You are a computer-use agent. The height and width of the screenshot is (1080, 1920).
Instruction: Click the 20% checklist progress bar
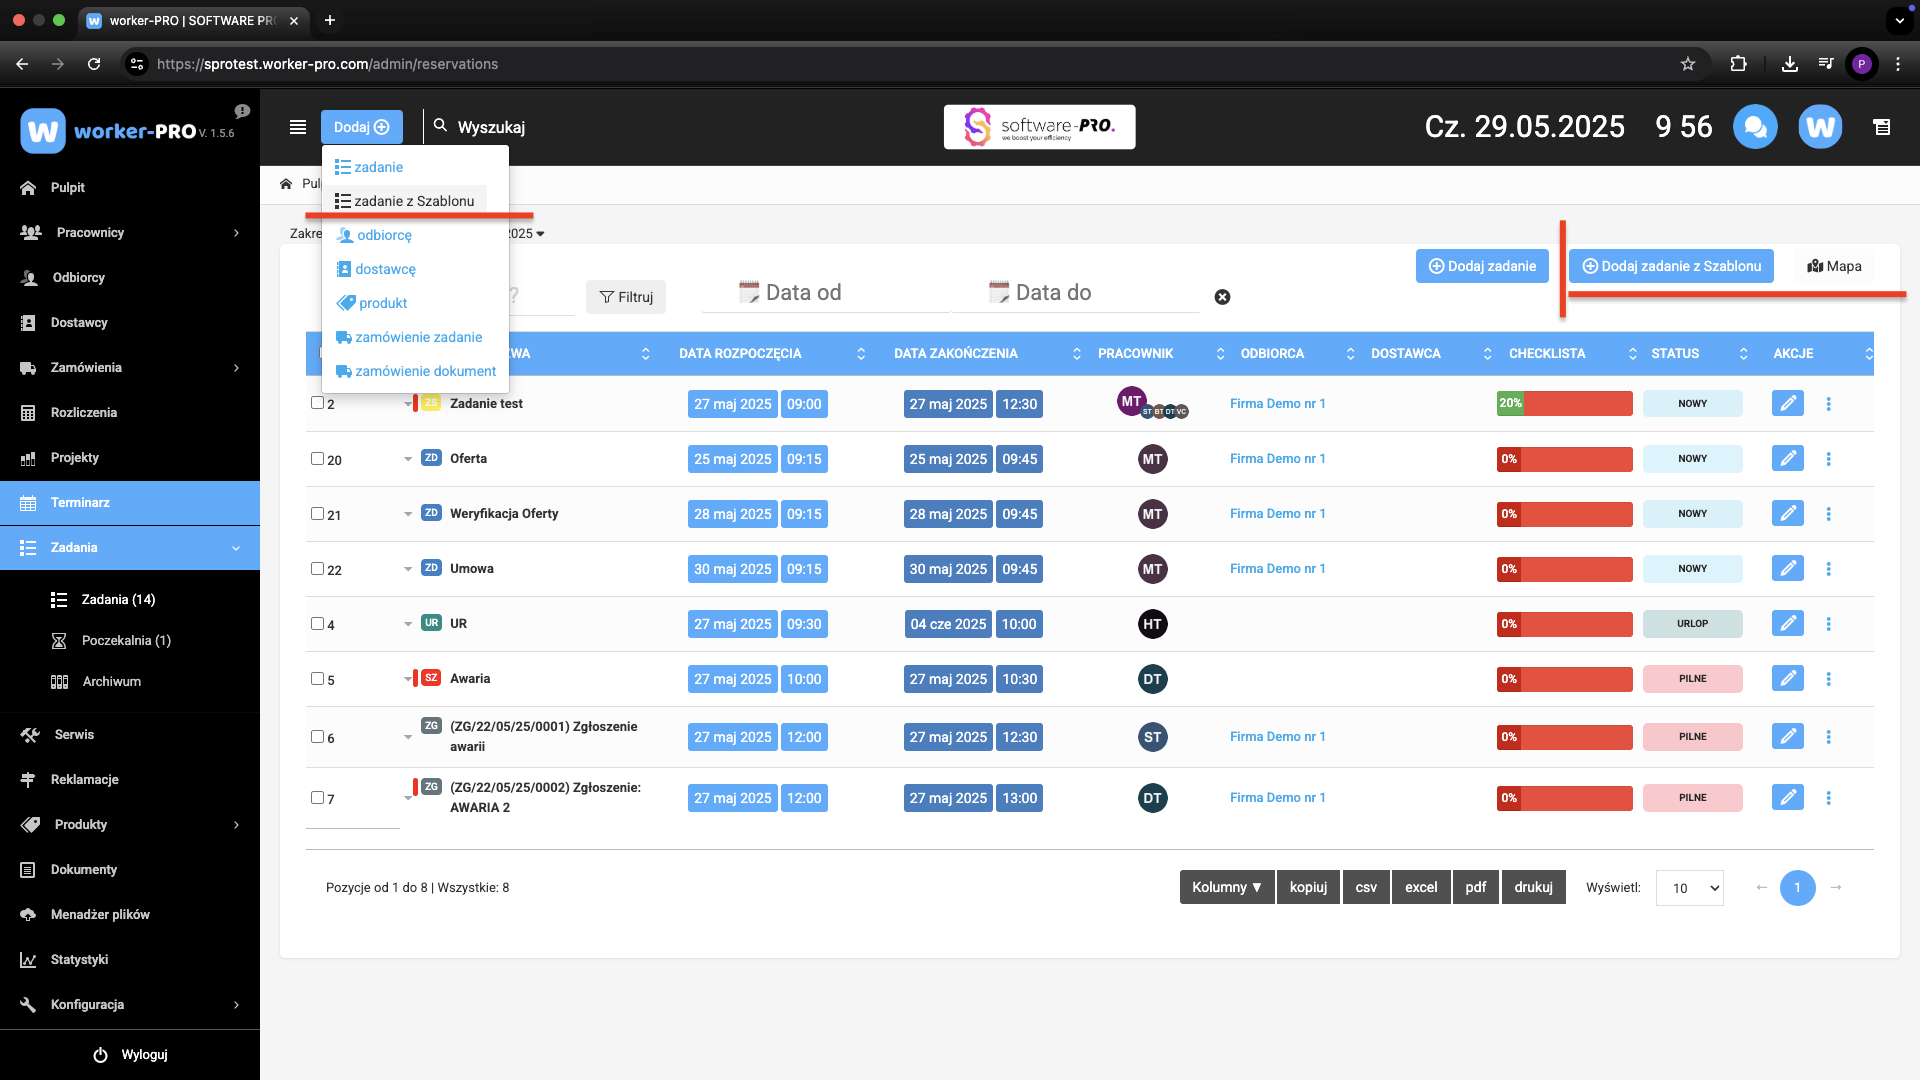click(1564, 404)
